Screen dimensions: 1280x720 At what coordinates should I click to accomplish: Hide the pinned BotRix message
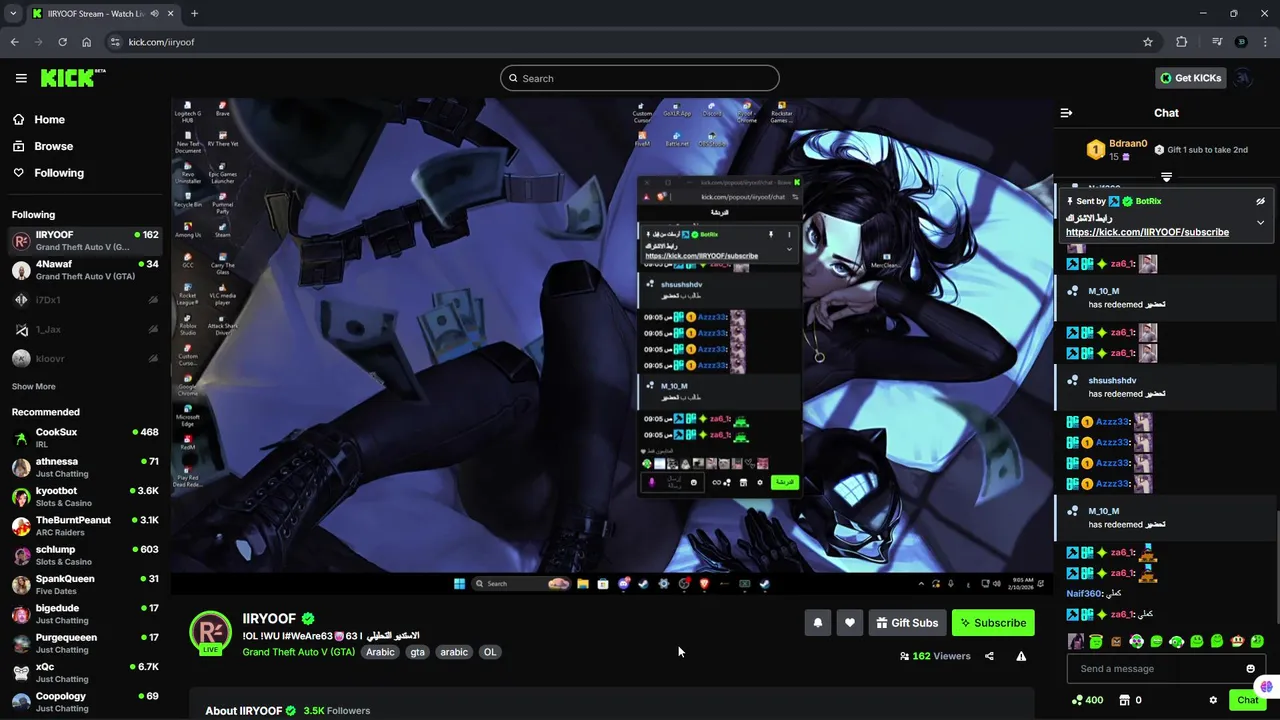click(1260, 201)
